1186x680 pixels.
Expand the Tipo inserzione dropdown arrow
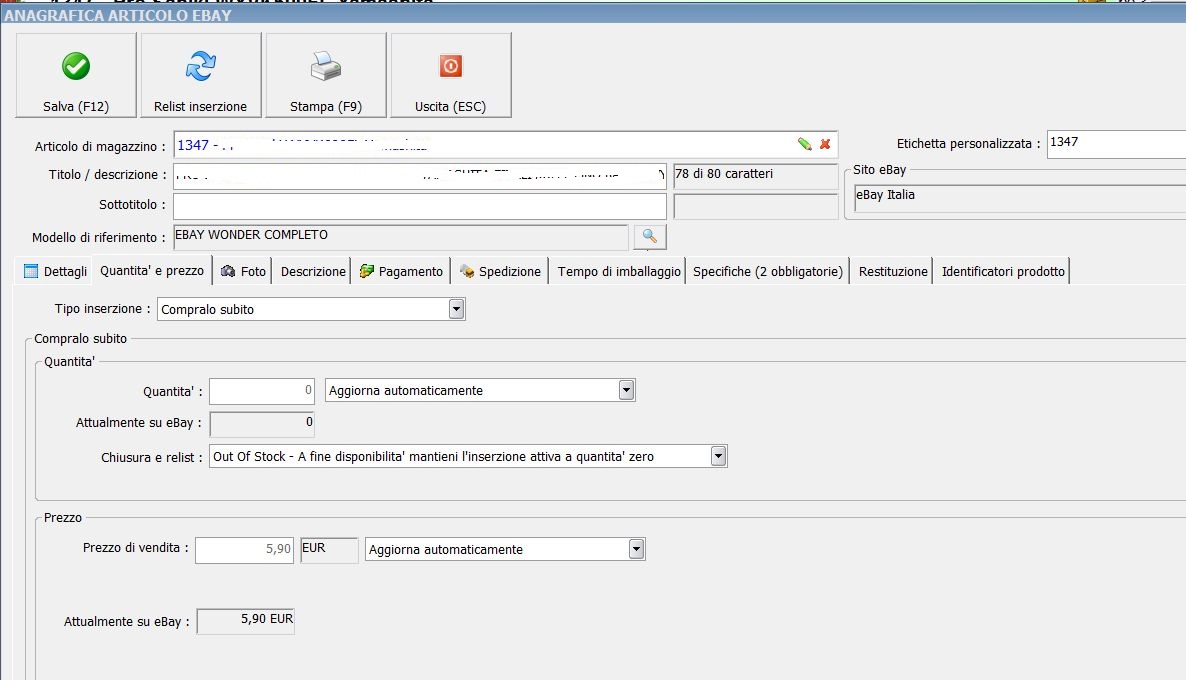(456, 309)
